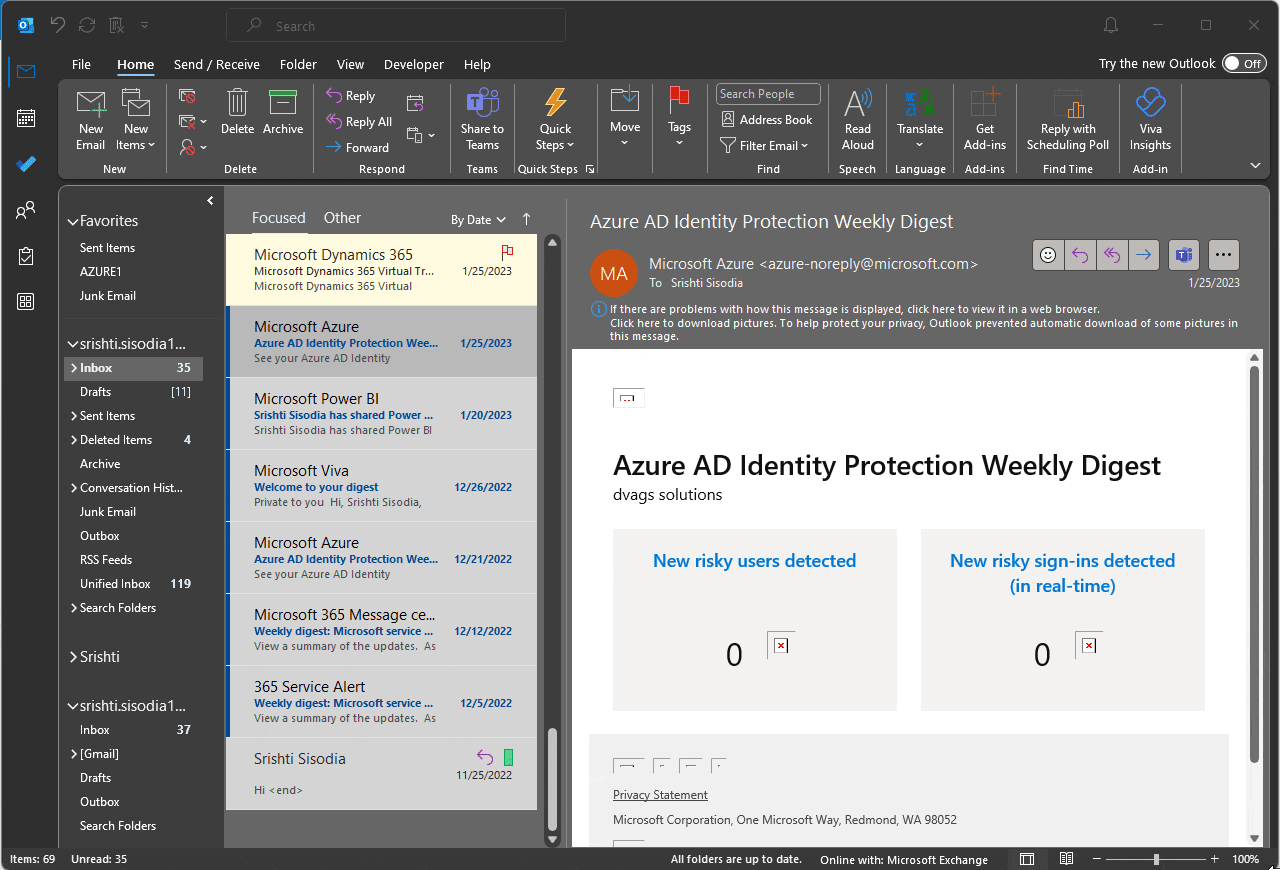Click the Undo arrow in title bar
The image size is (1280, 870).
[x=58, y=25]
